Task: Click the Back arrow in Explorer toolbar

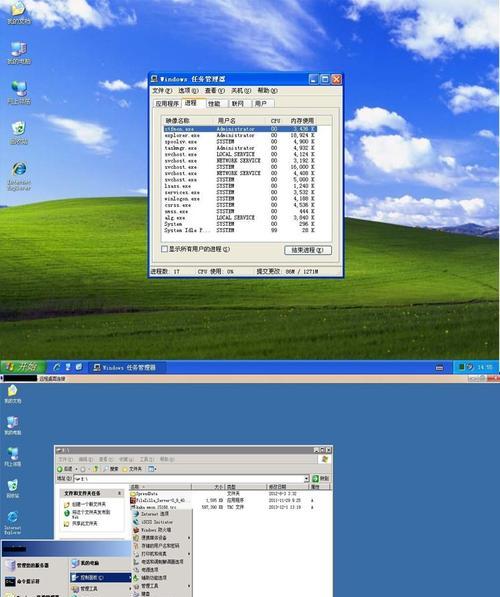Action: coord(65,469)
